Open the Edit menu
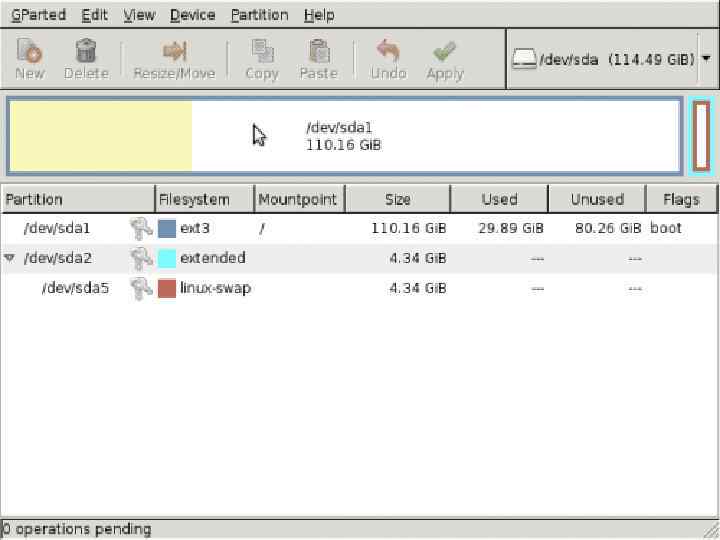Image resolution: width=720 pixels, height=540 pixels. (x=94, y=15)
